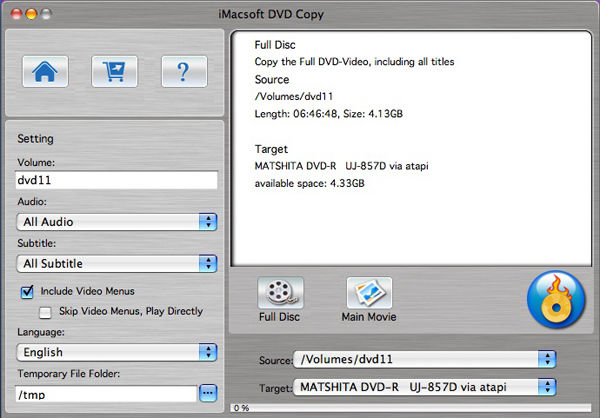The height and width of the screenshot is (418, 600).
Task: Open the Source /Volumes/dvd11 dropdown
Action: [x=424, y=359]
